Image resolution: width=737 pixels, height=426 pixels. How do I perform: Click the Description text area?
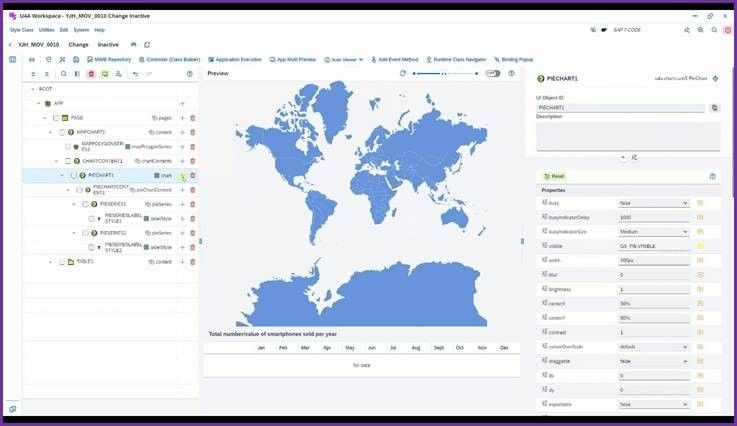click(x=628, y=136)
